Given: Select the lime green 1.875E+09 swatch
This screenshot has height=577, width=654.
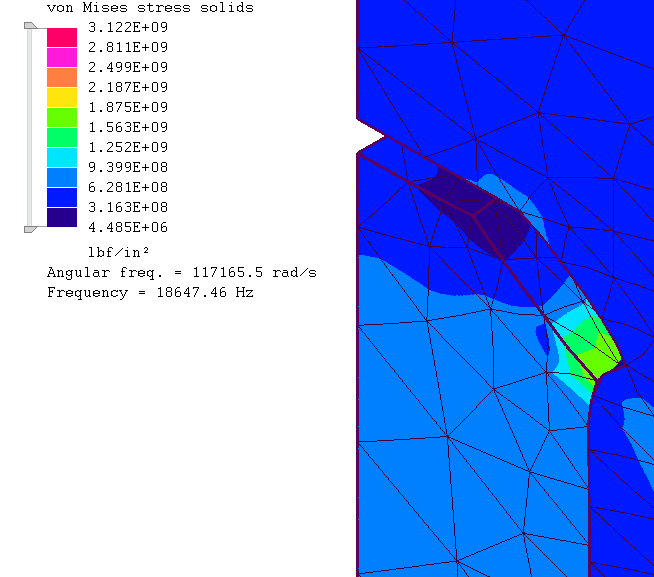Looking at the screenshot, I should (x=62, y=117).
